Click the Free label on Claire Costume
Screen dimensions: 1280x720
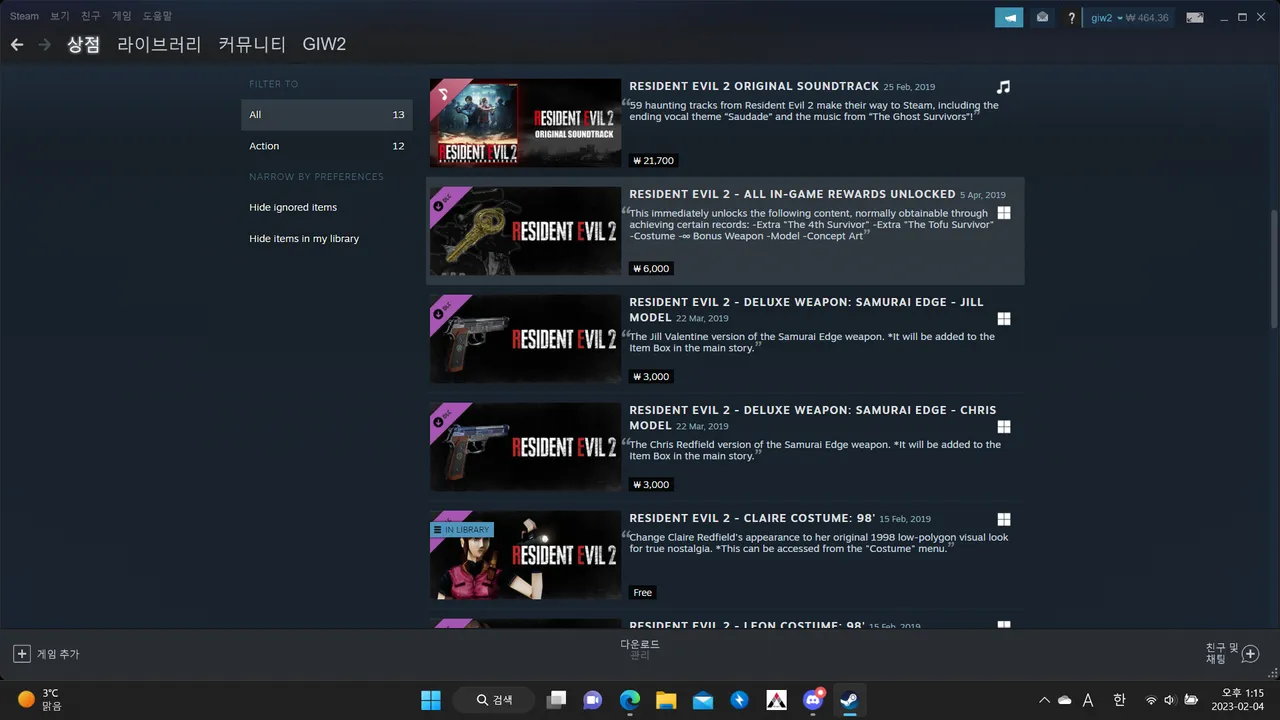[643, 593]
